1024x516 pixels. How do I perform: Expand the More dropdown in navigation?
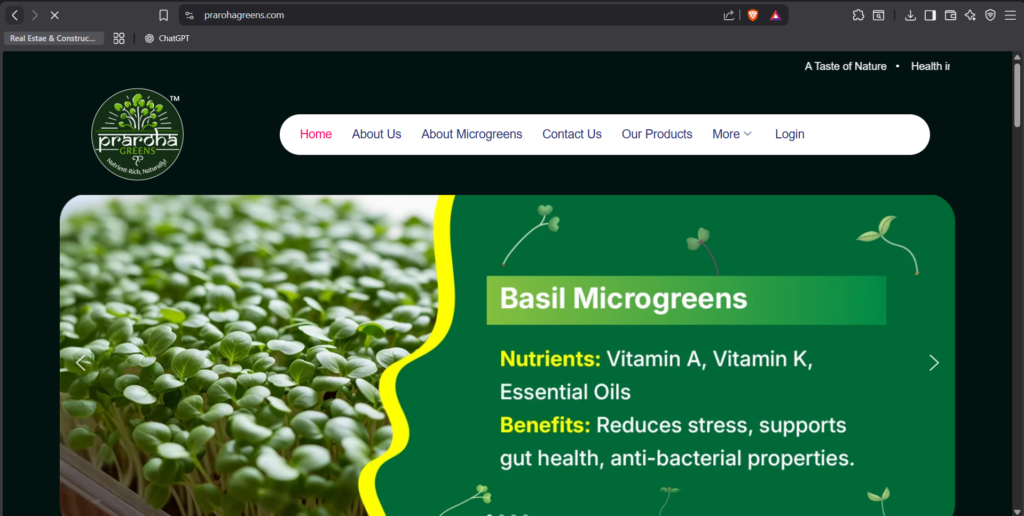pos(732,134)
